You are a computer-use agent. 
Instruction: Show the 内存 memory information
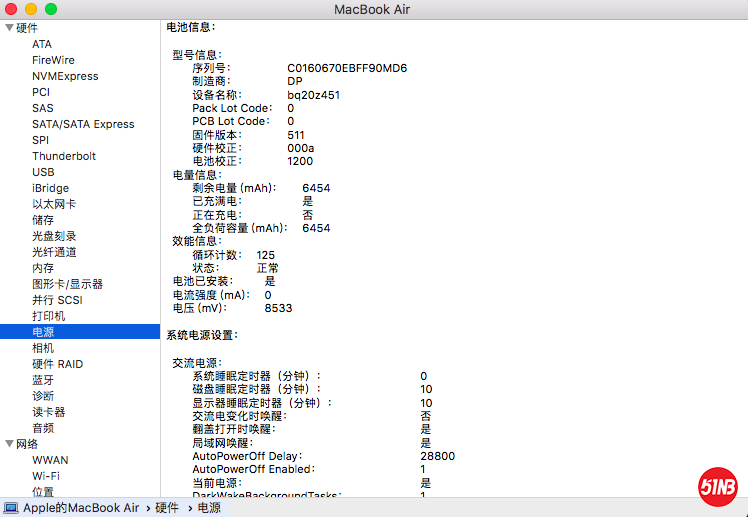tap(43, 268)
